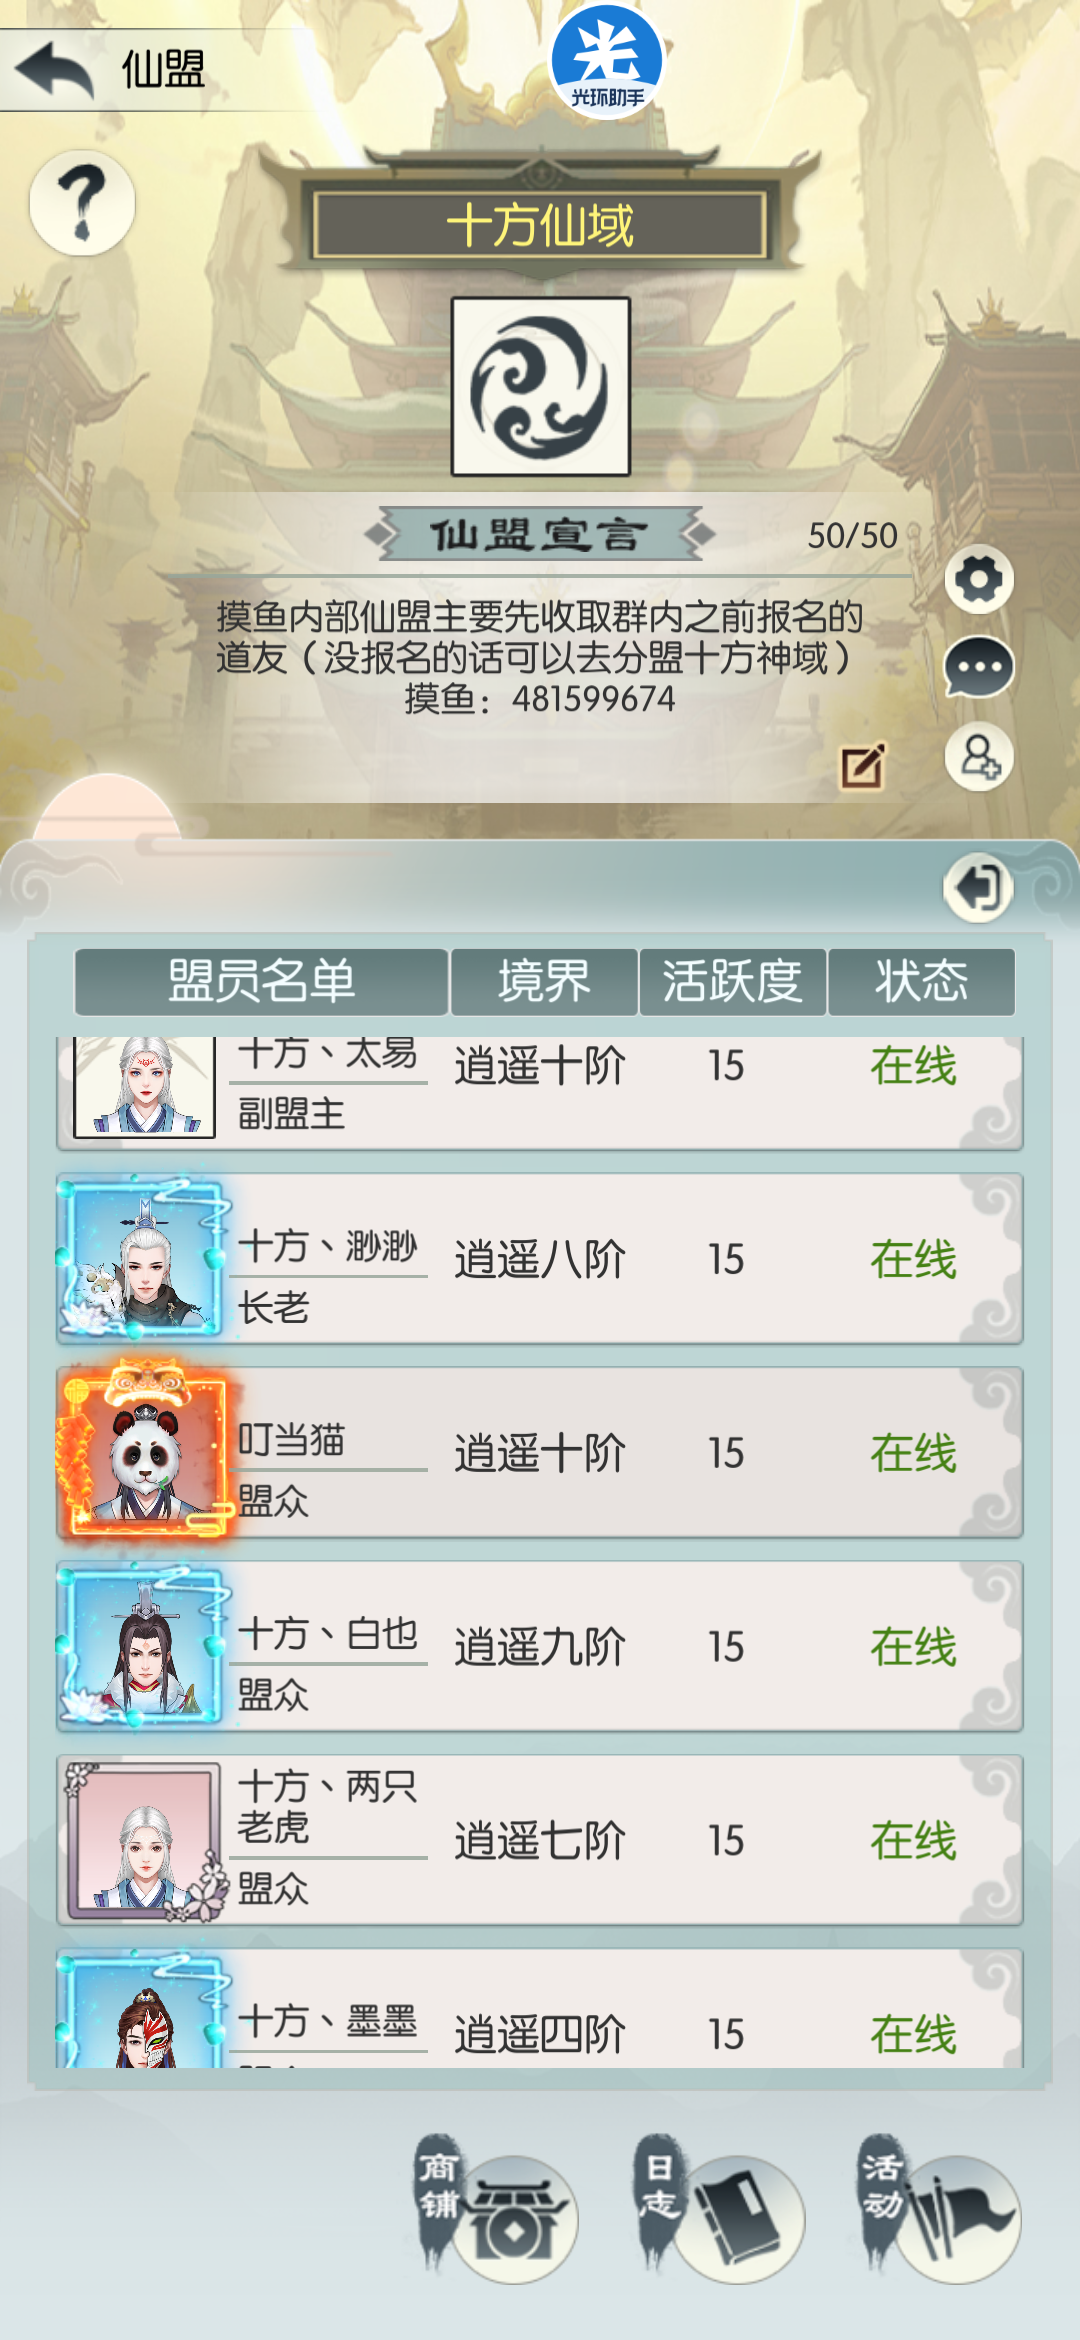Sort by 盟员名单 column header

[x=261, y=981]
